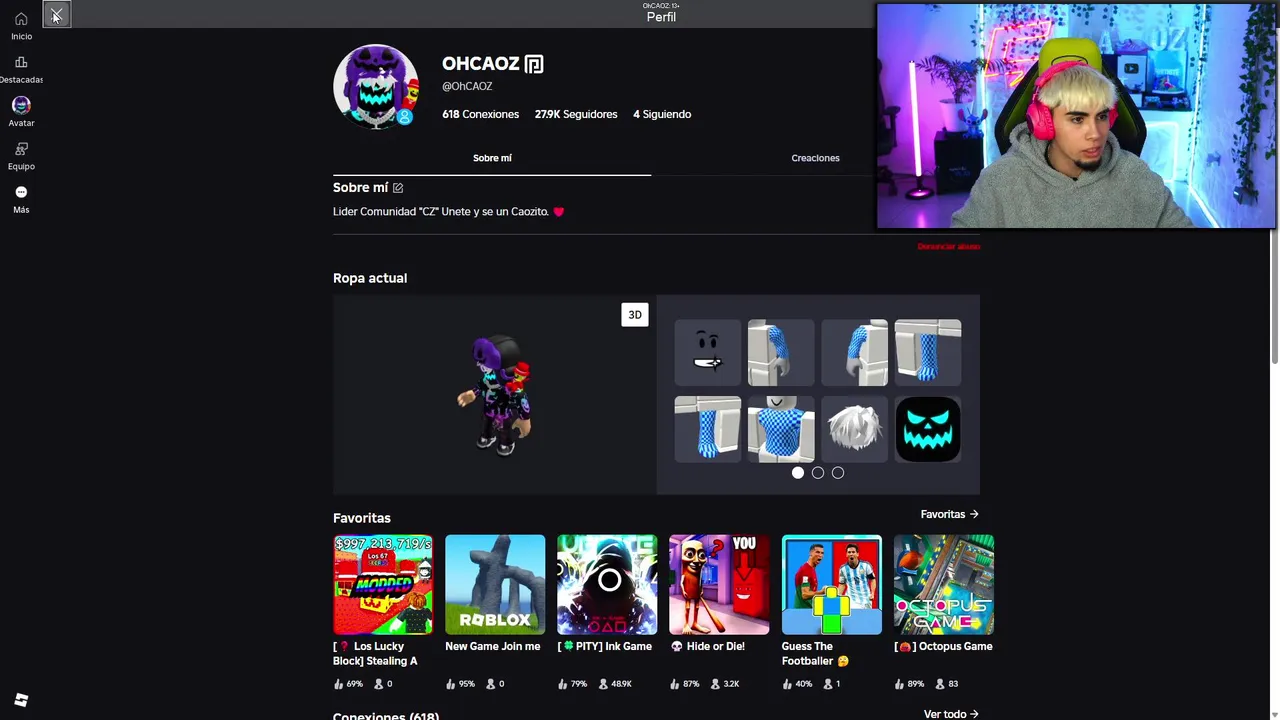This screenshot has height=720, width=1280.
Task: Select the blue checkered right arm item
Action: point(855,352)
